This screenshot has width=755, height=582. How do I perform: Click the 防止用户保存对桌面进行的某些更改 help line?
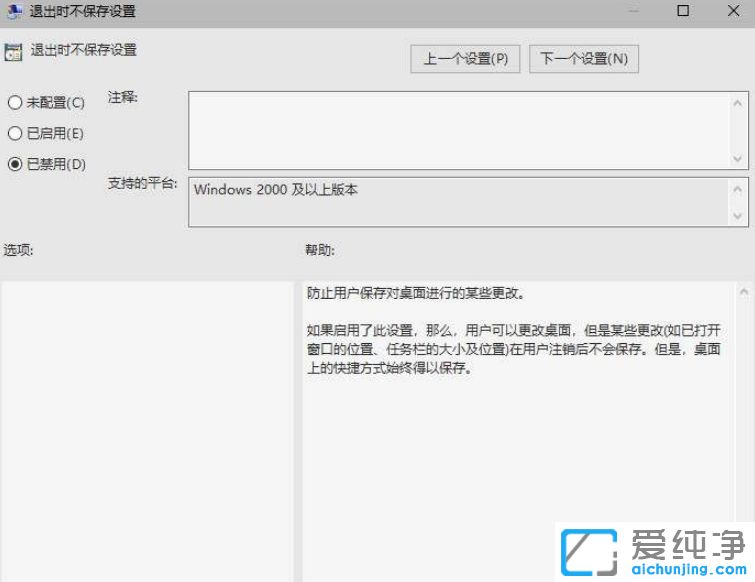click(x=416, y=293)
